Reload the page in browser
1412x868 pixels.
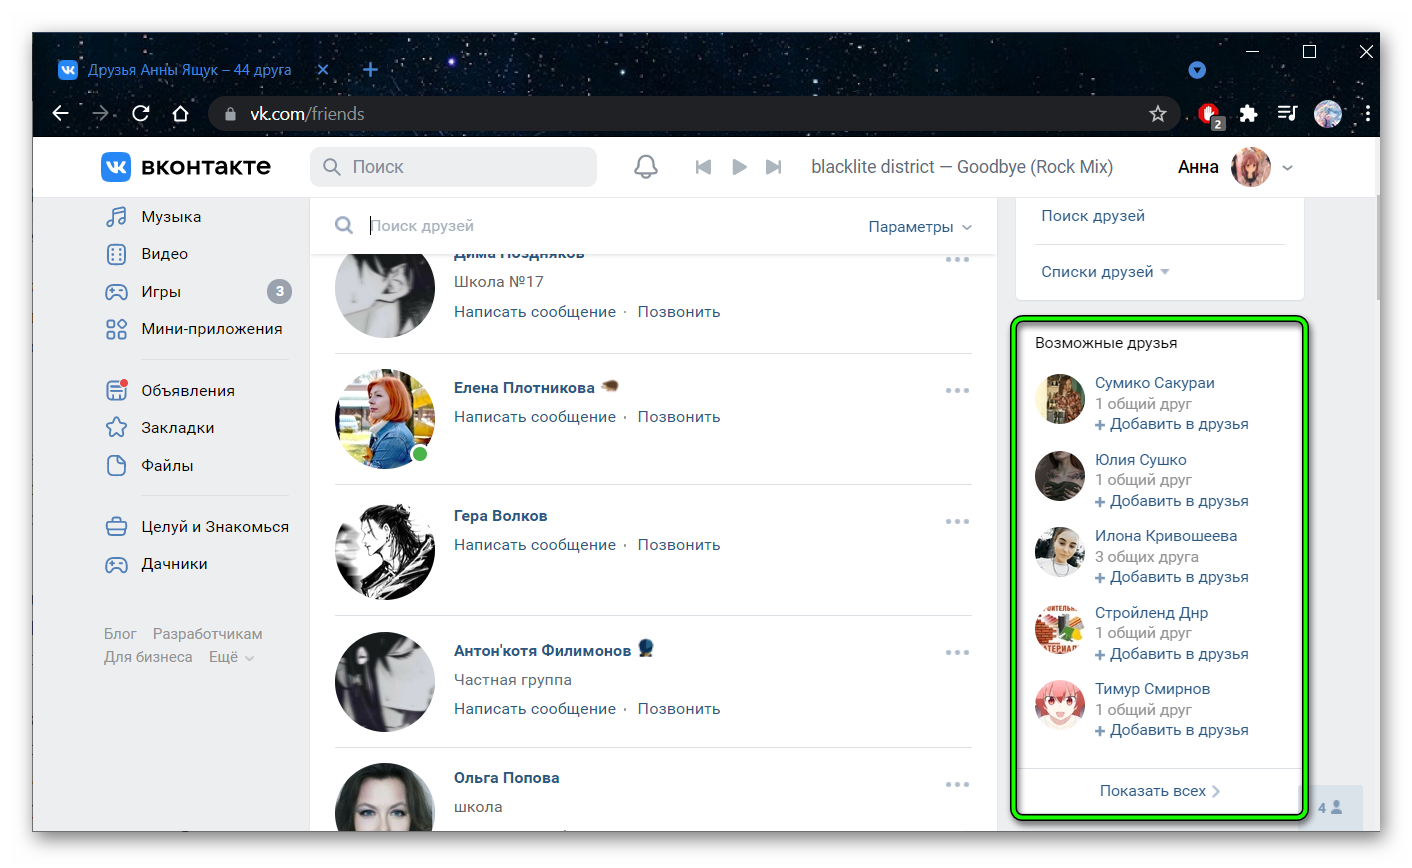pos(141,113)
